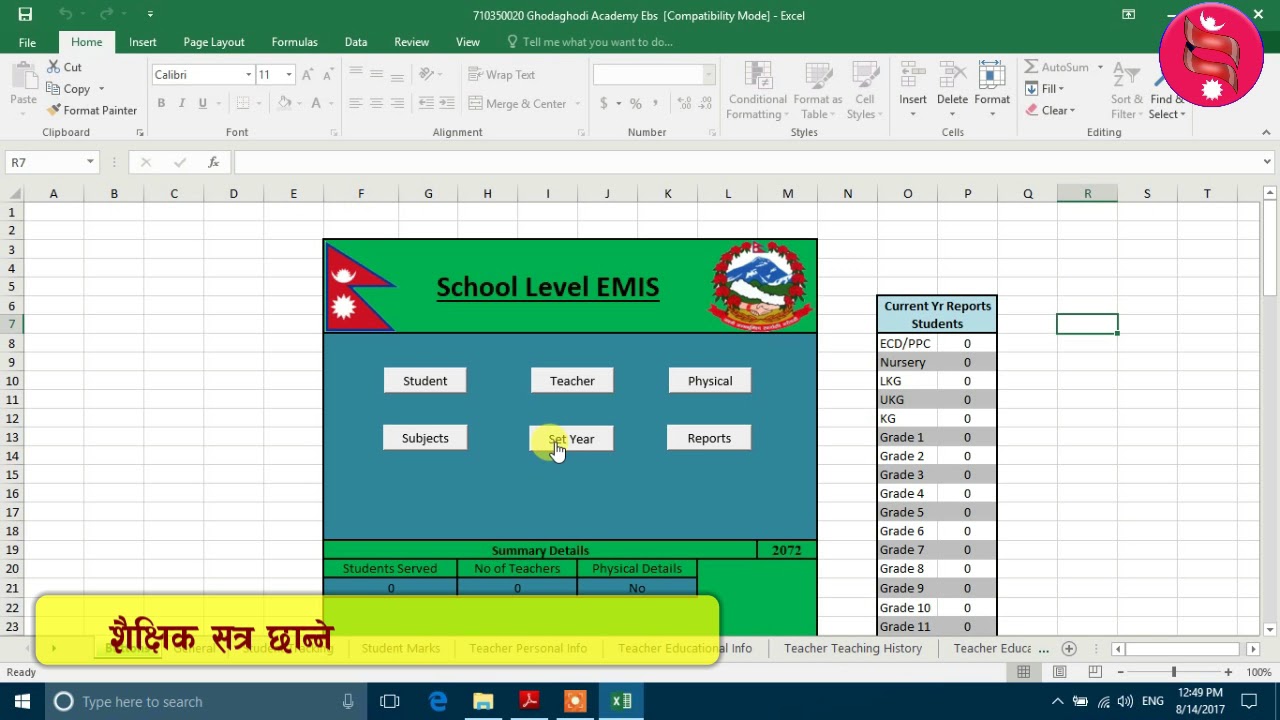Click the zoom slider in status bar
This screenshot has width=1280, height=720.
click(x=1174, y=672)
